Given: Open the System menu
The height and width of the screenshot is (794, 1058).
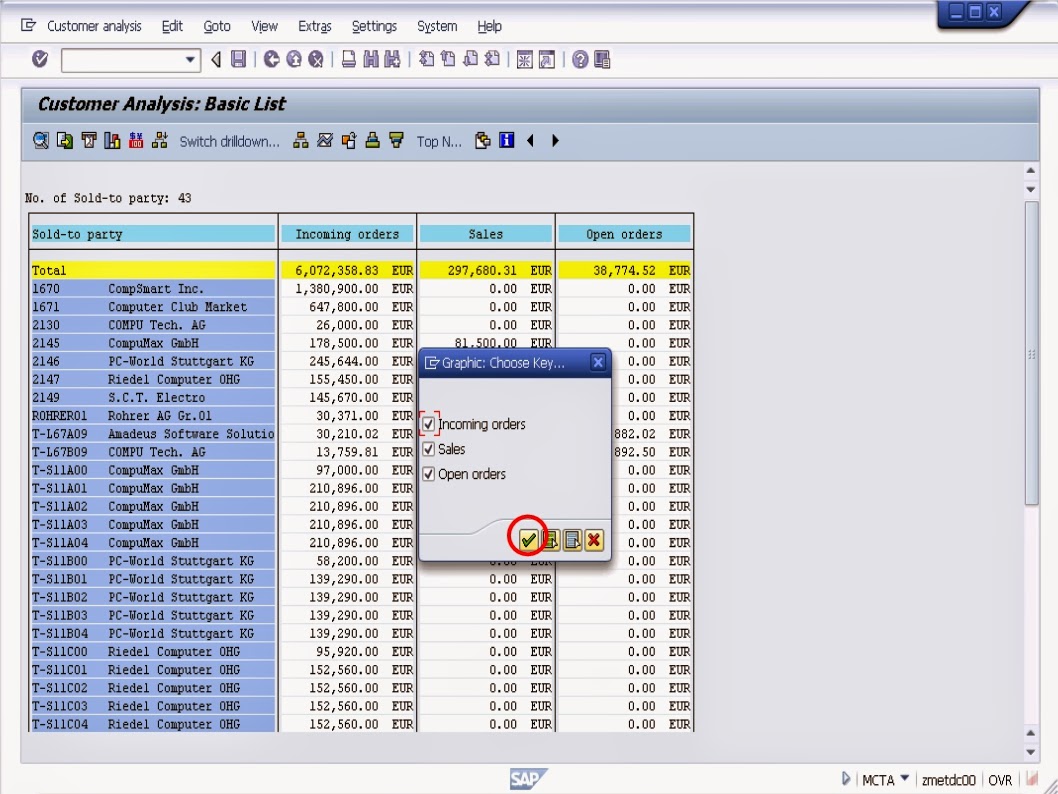Looking at the screenshot, I should tap(437, 26).
